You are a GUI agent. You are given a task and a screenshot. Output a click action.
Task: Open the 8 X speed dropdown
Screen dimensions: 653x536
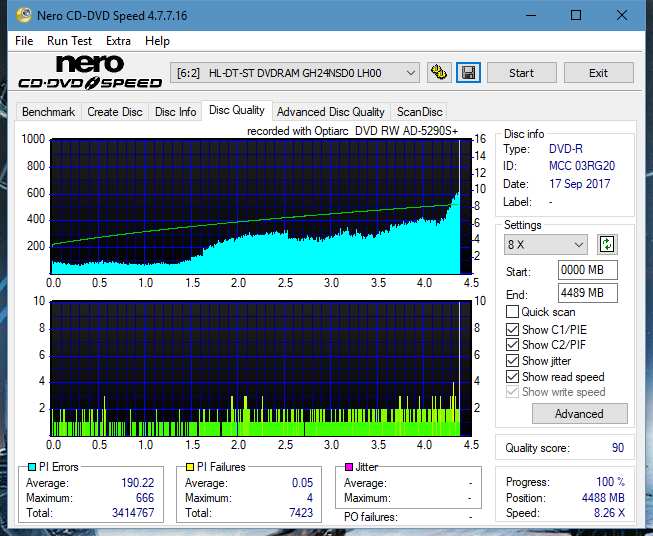(546, 244)
